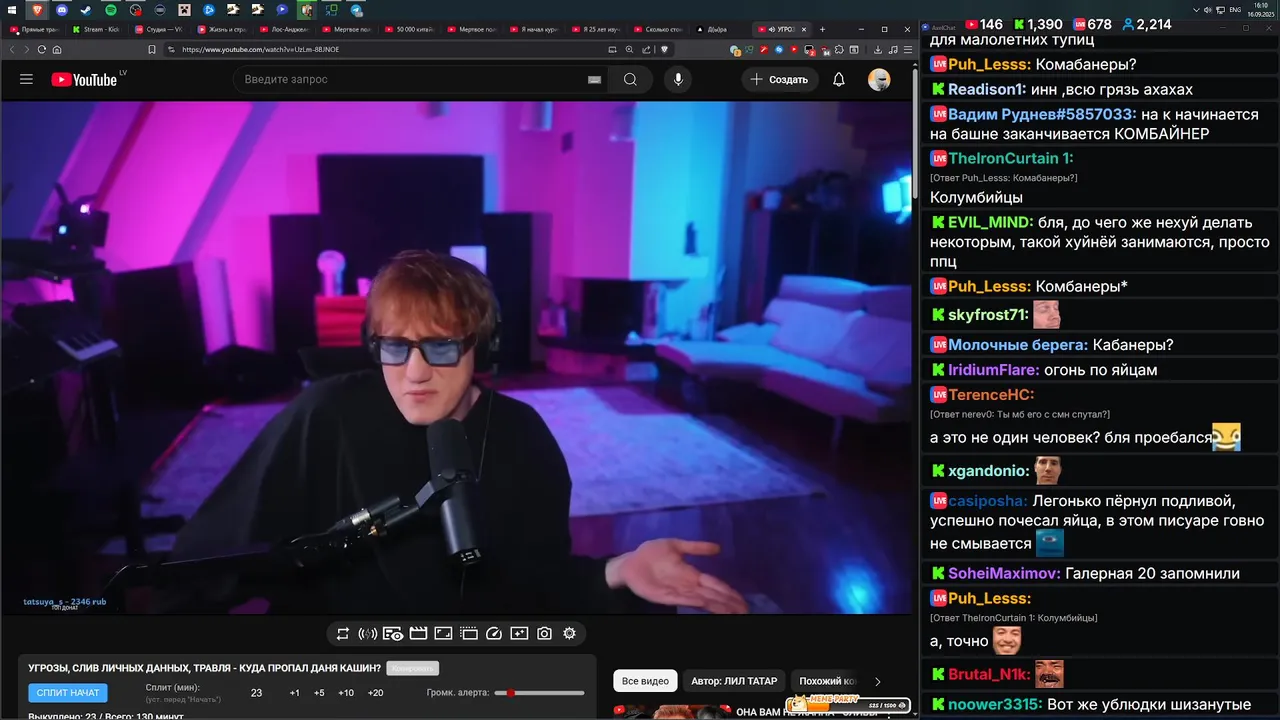
Task: Click the address bar URL
Action: [260, 49]
